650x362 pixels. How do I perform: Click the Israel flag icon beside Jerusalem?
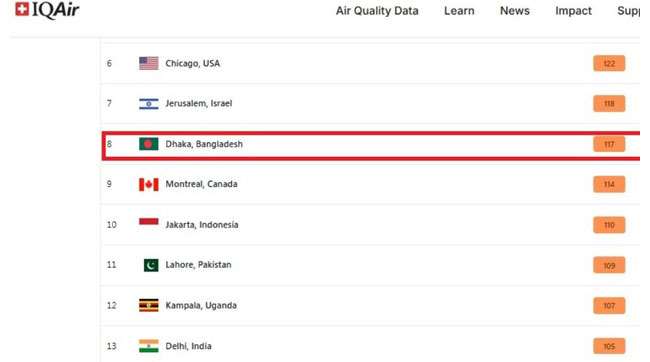pos(148,104)
